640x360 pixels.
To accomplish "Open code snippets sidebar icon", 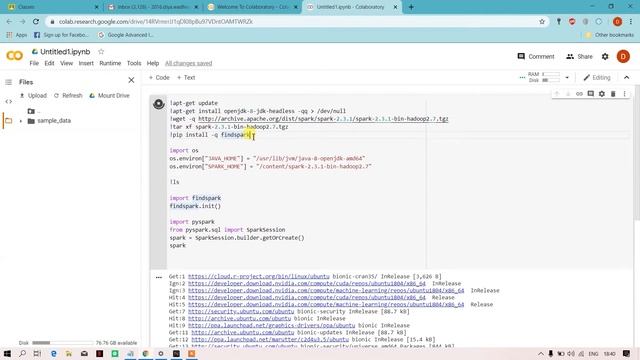I will pyautogui.click(x=9, y=101).
